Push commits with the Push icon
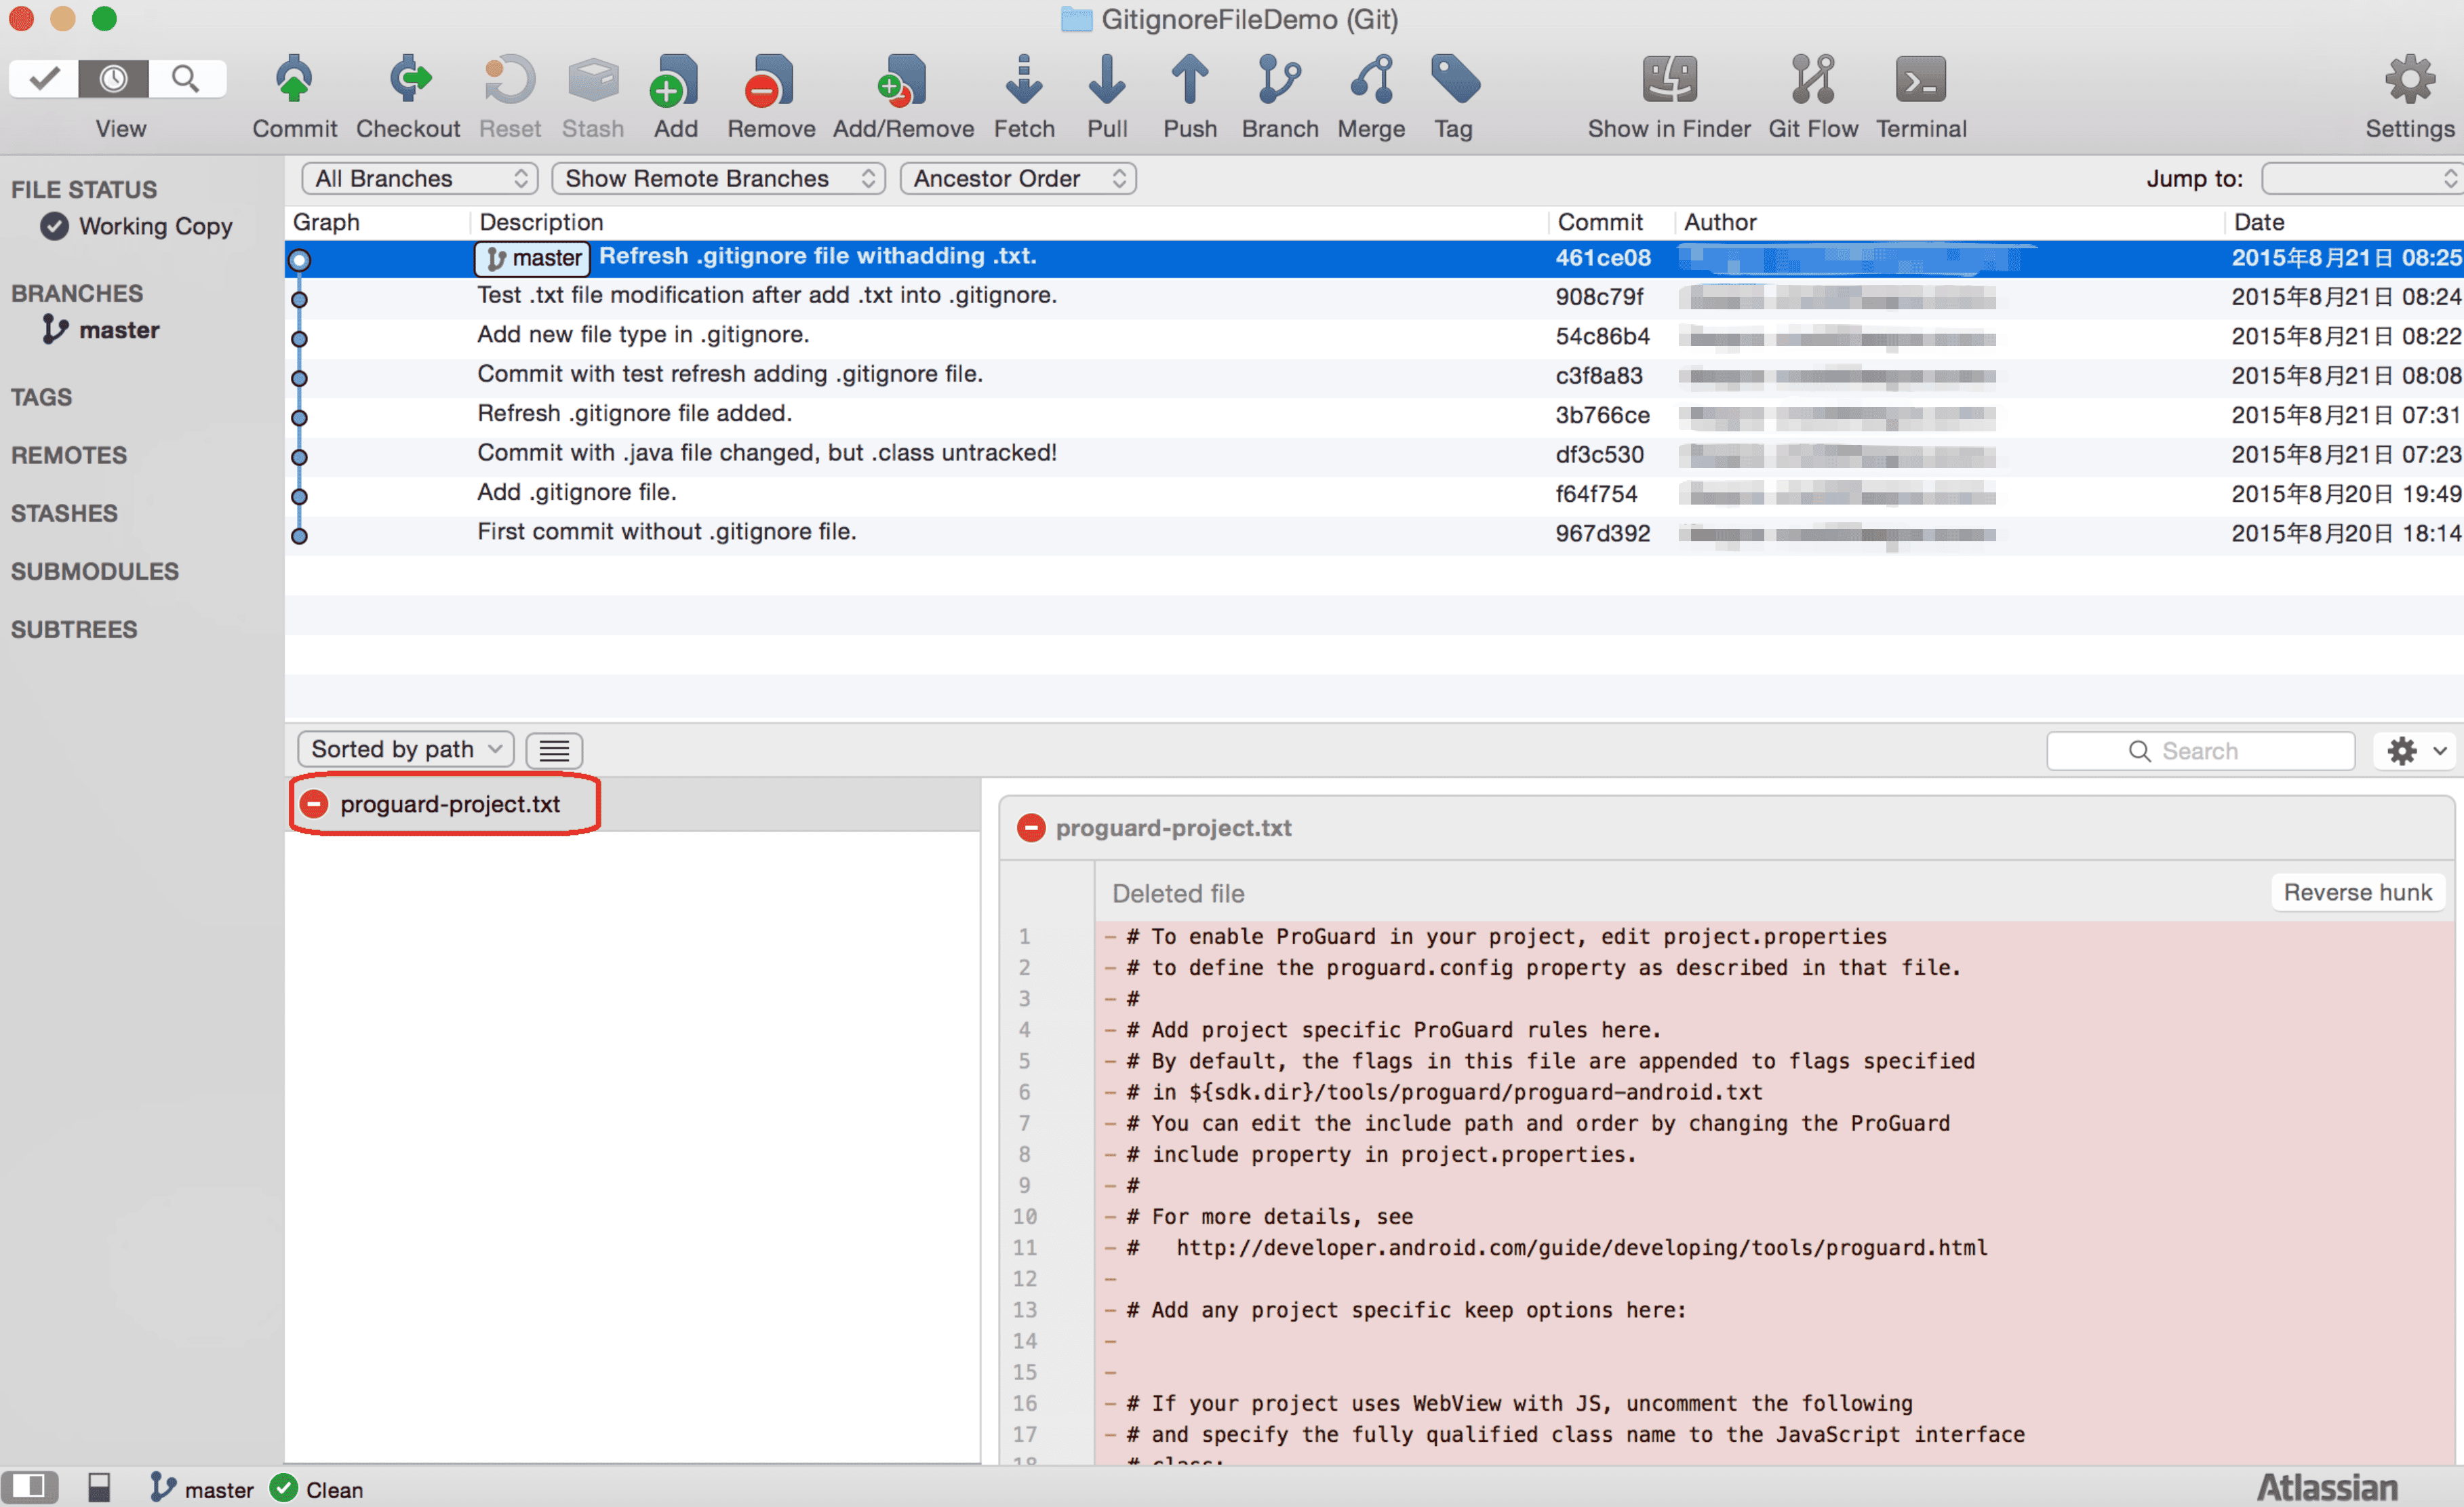This screenshot has height=1507, width=2464. click(1189, 80)
